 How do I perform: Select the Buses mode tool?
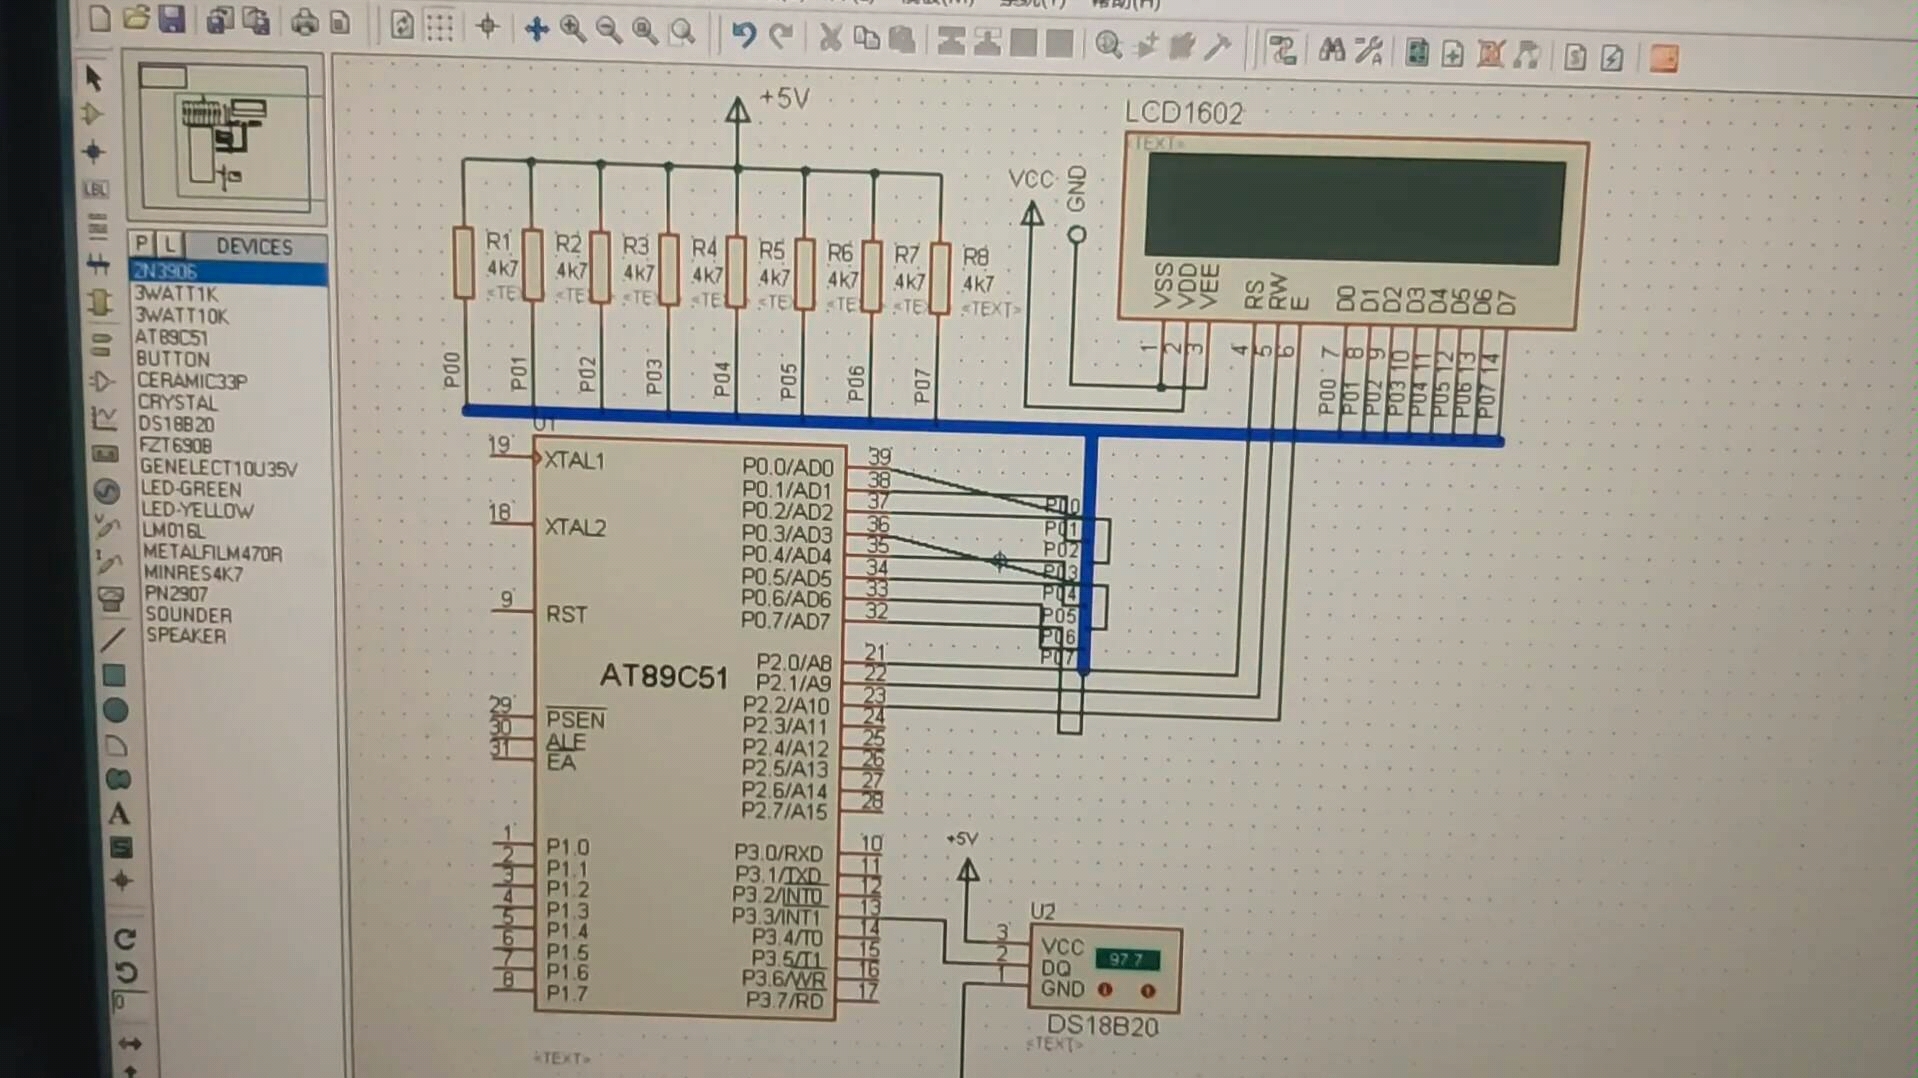(x=96, y=265)
